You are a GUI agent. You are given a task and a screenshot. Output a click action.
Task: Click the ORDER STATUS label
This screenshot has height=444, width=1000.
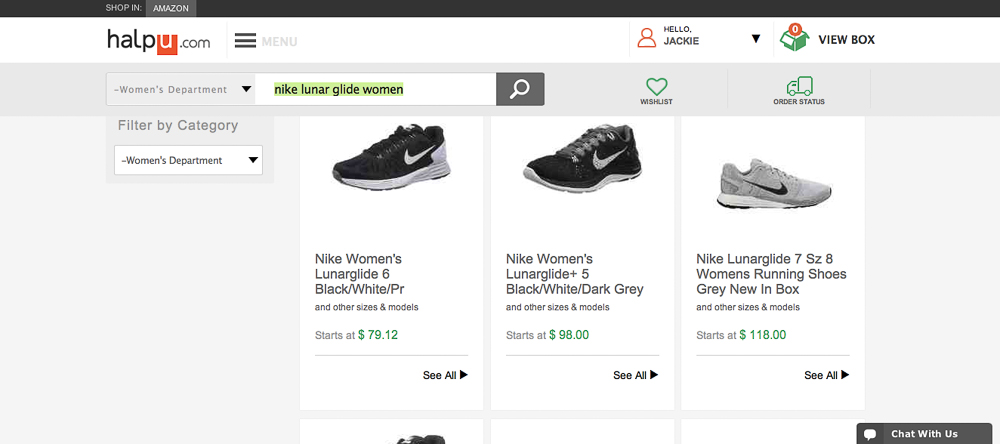799,102
